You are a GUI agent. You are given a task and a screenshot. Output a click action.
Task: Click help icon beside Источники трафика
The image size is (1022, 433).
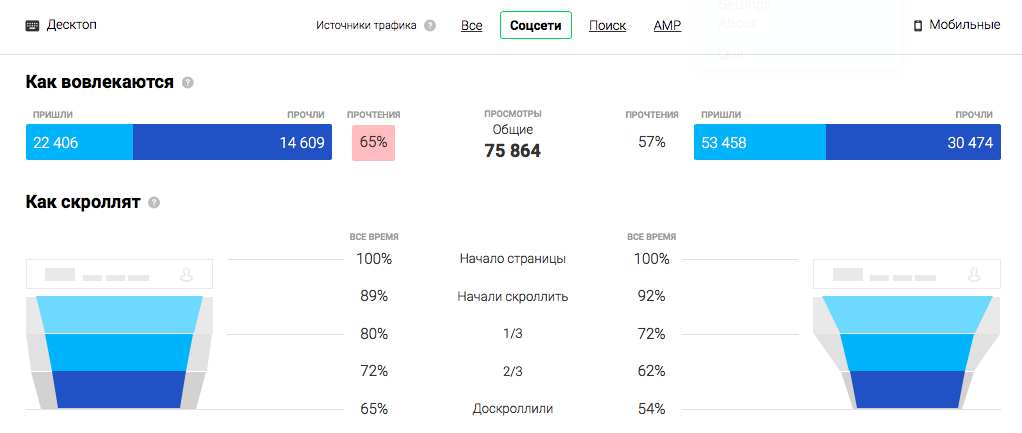430,26
